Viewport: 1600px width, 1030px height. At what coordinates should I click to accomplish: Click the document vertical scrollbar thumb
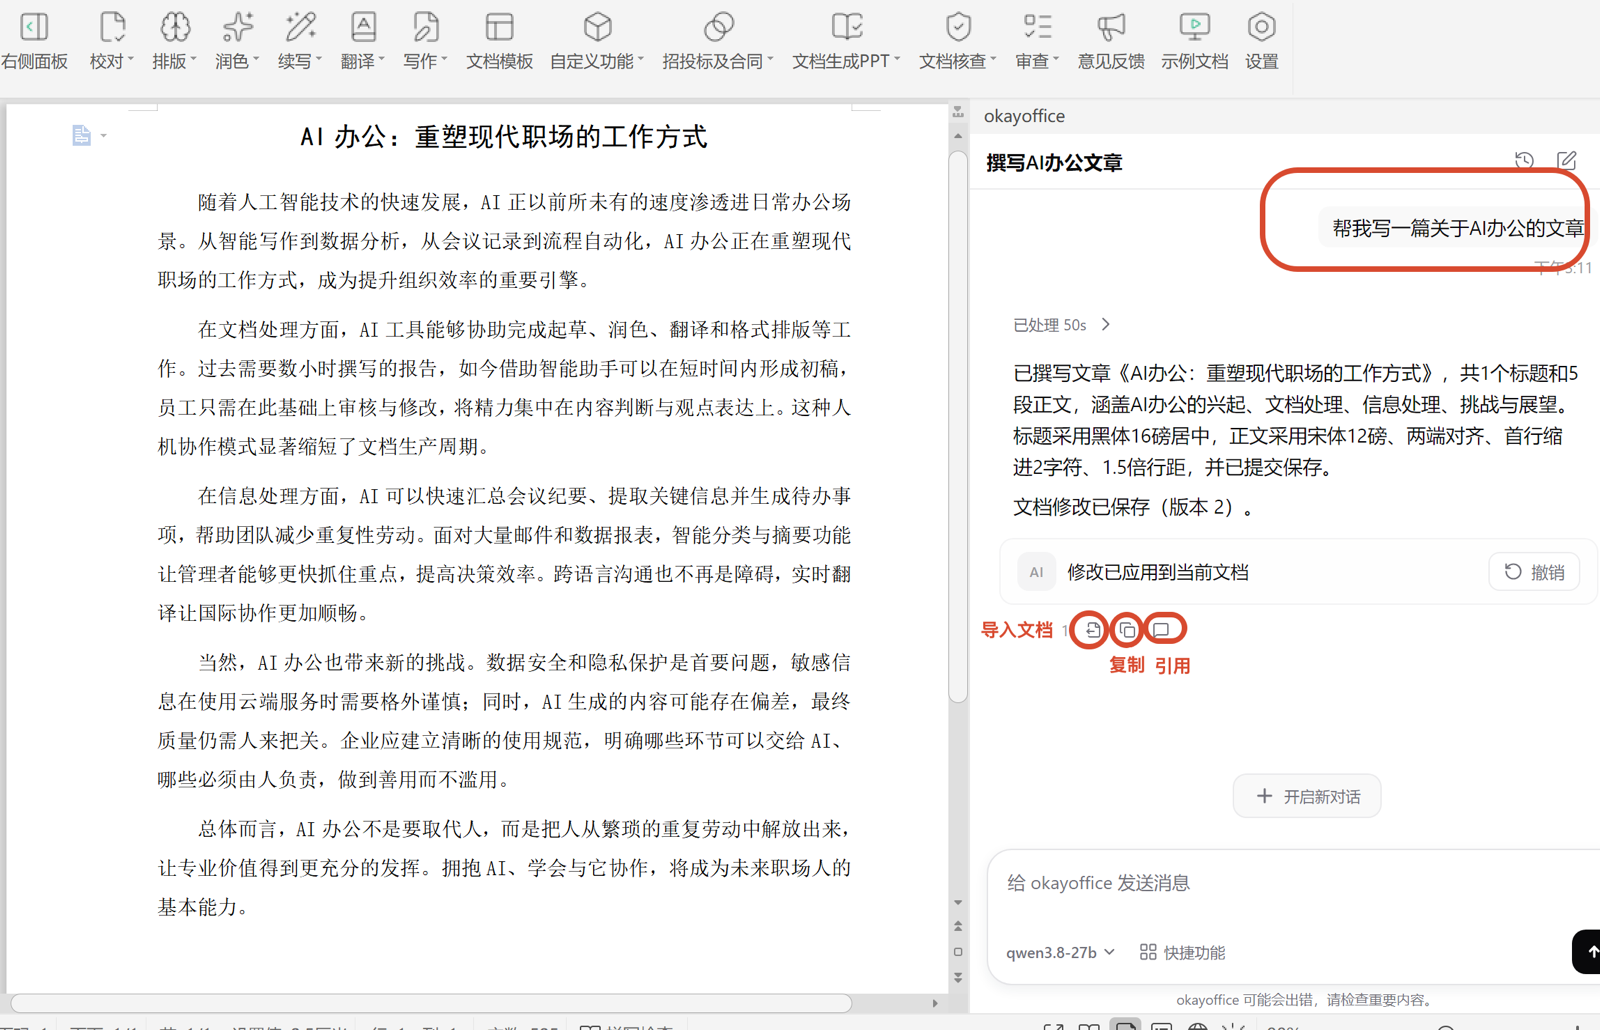[x=958, y=428]
